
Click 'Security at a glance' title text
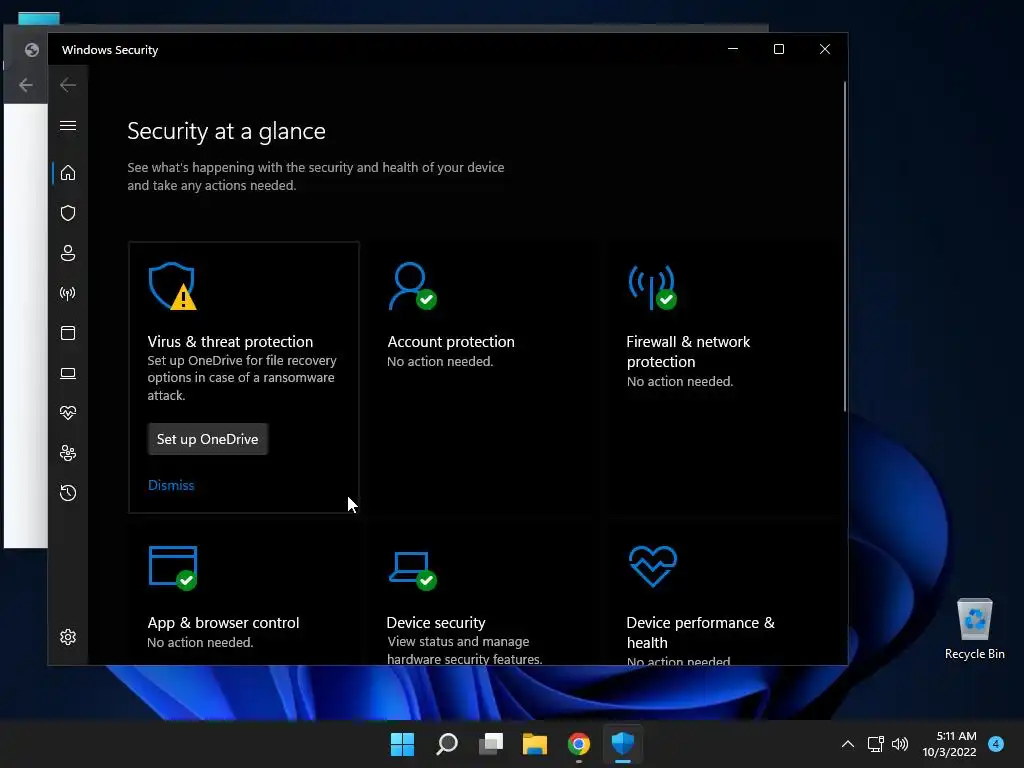227,131
